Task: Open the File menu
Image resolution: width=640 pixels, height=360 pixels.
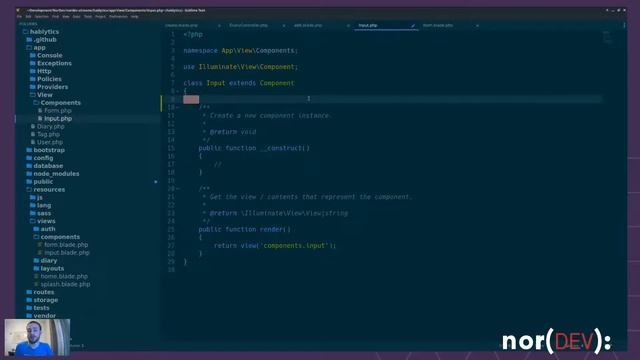Action: 19,17
